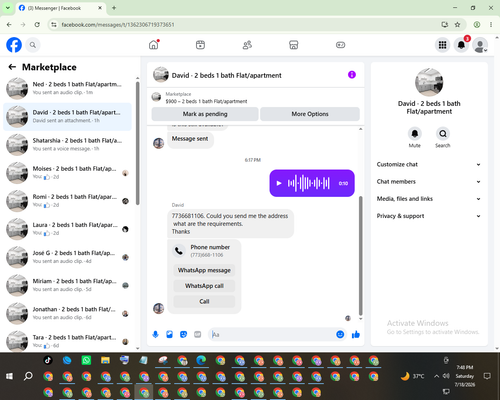Screen dimensions: 500x400
Task: Attach a photo using the image icon
Action: point(169,334)
